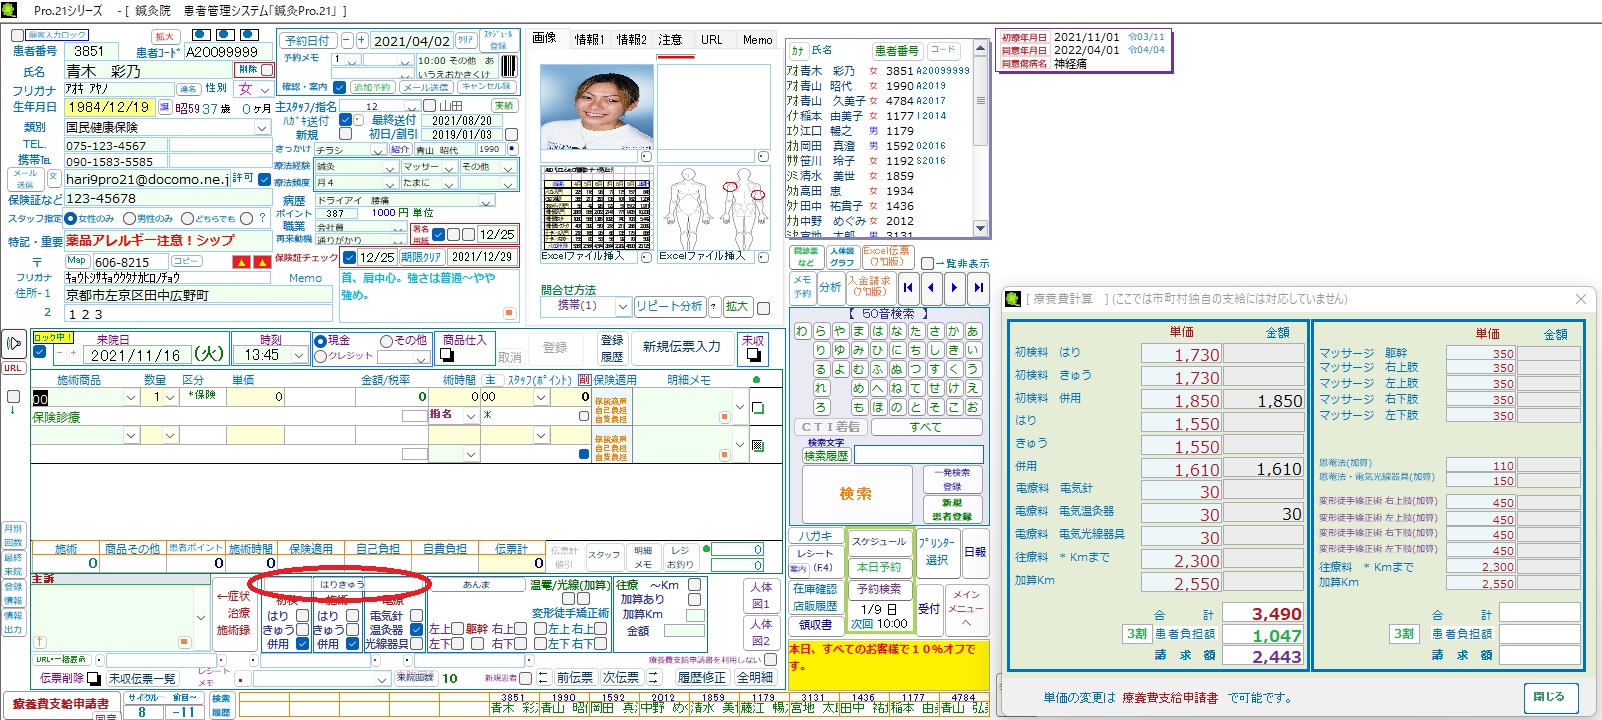This screenshot has height=720, width=1602.
Task: Click the orange icon in Memo box corner
Action: pos(509,313)
